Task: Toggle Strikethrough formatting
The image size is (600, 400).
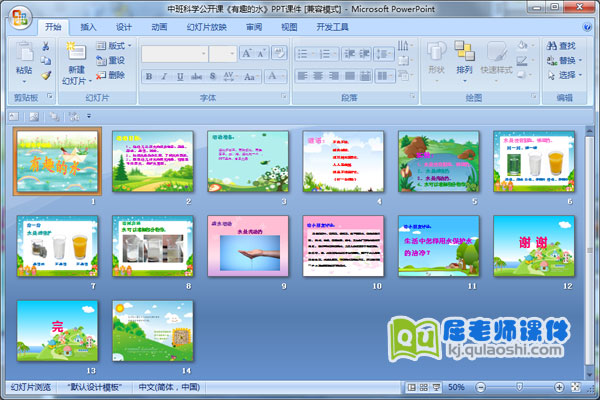Action: click(x=196, y=77)
